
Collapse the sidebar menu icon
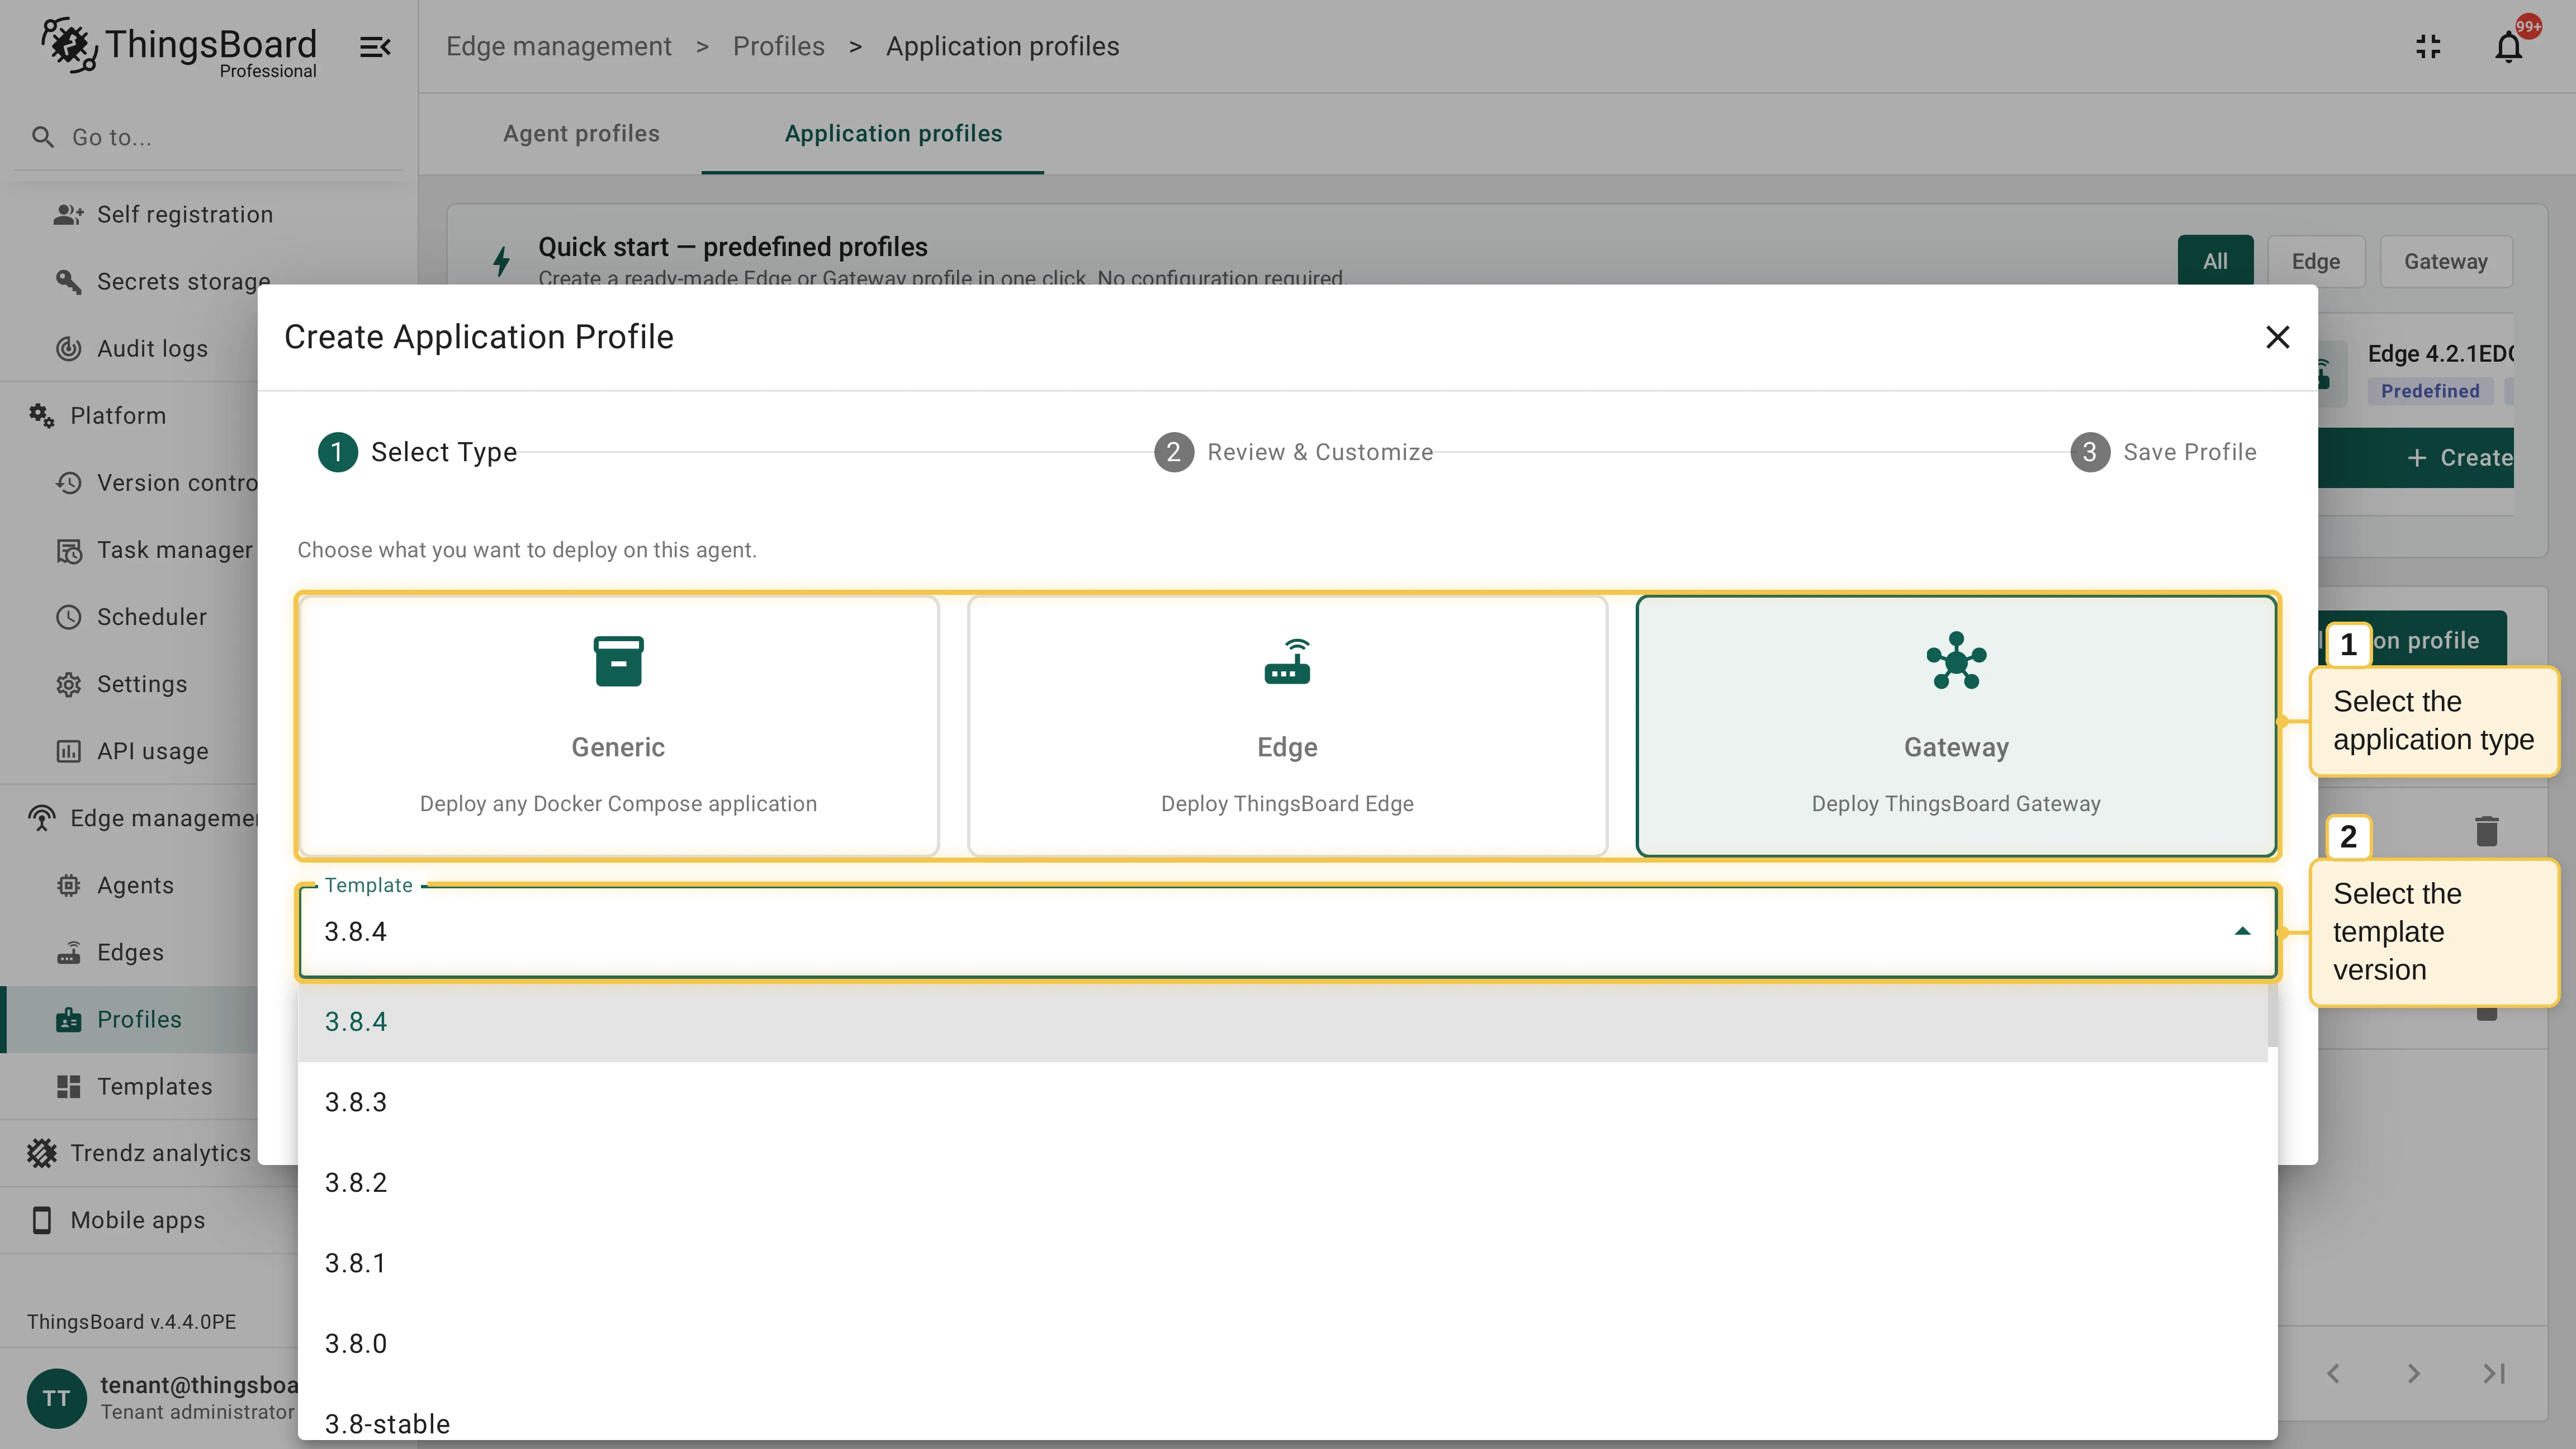[x=375, y=47]
